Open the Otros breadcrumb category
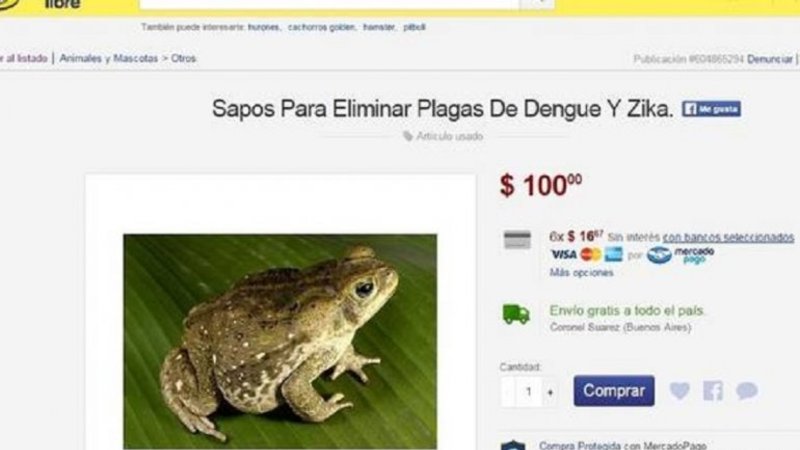 183,58
